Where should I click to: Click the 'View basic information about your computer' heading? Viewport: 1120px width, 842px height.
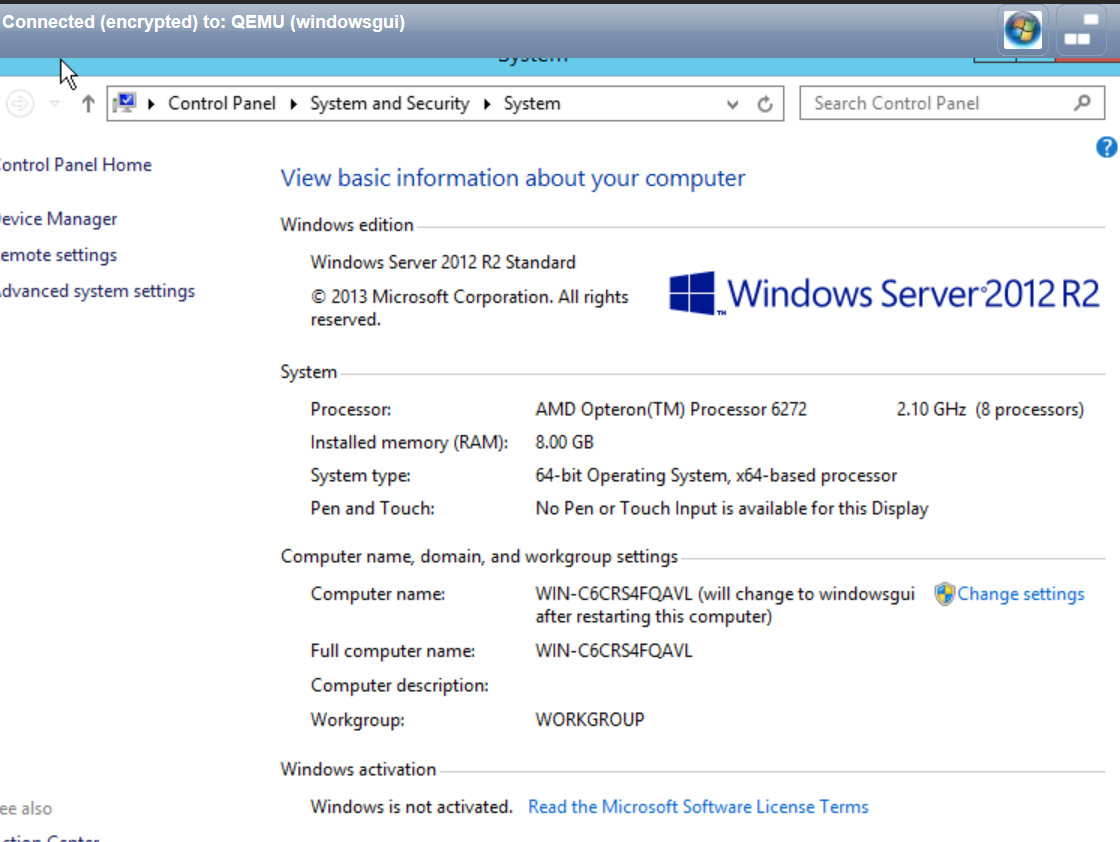coord(512,178)
